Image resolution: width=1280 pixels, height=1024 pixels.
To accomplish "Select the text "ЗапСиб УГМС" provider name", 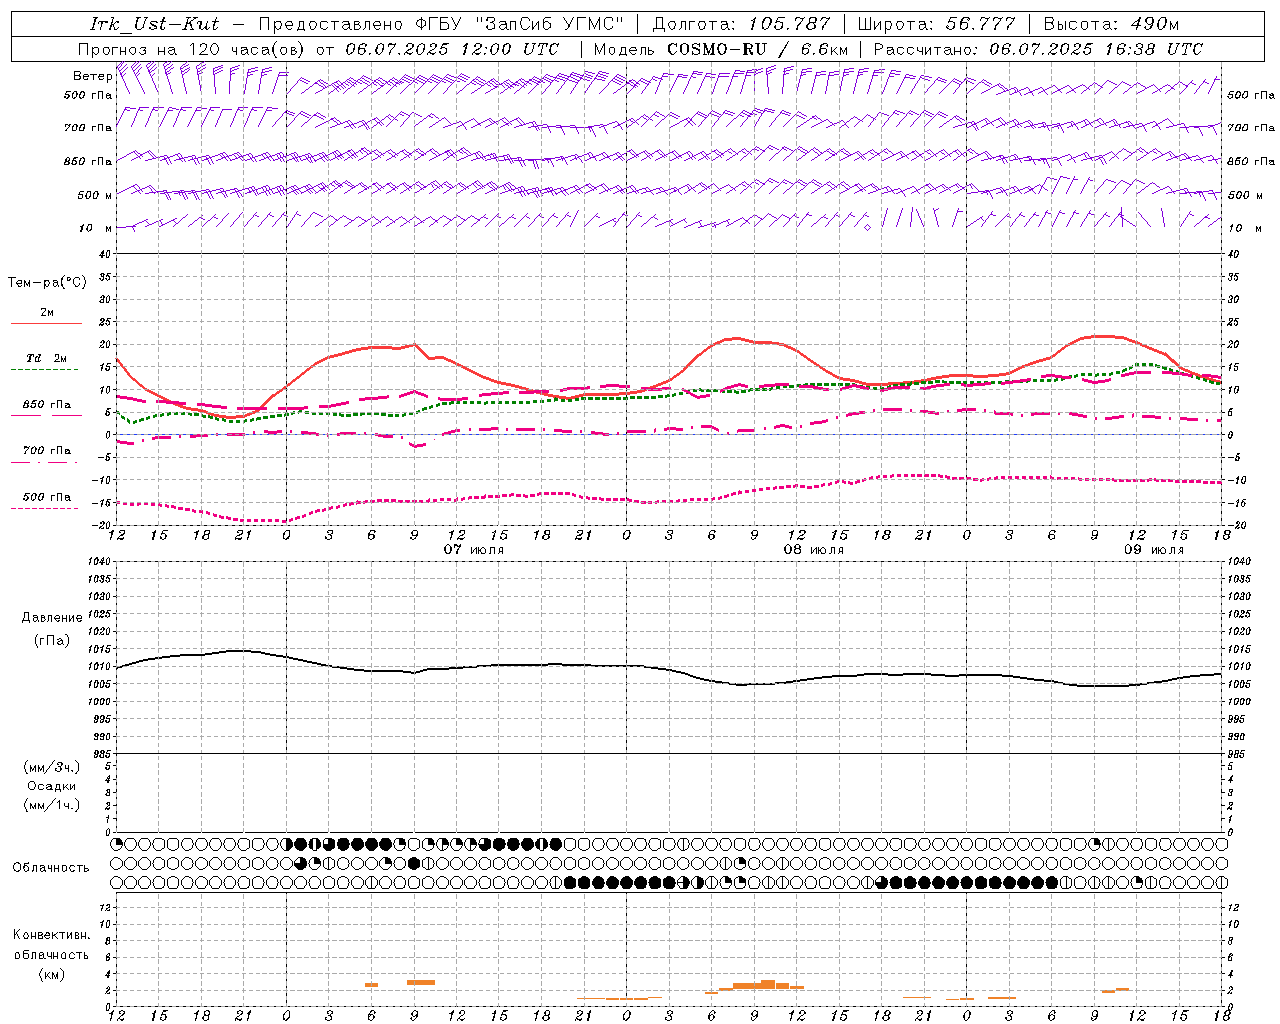I will coord(549,24).
